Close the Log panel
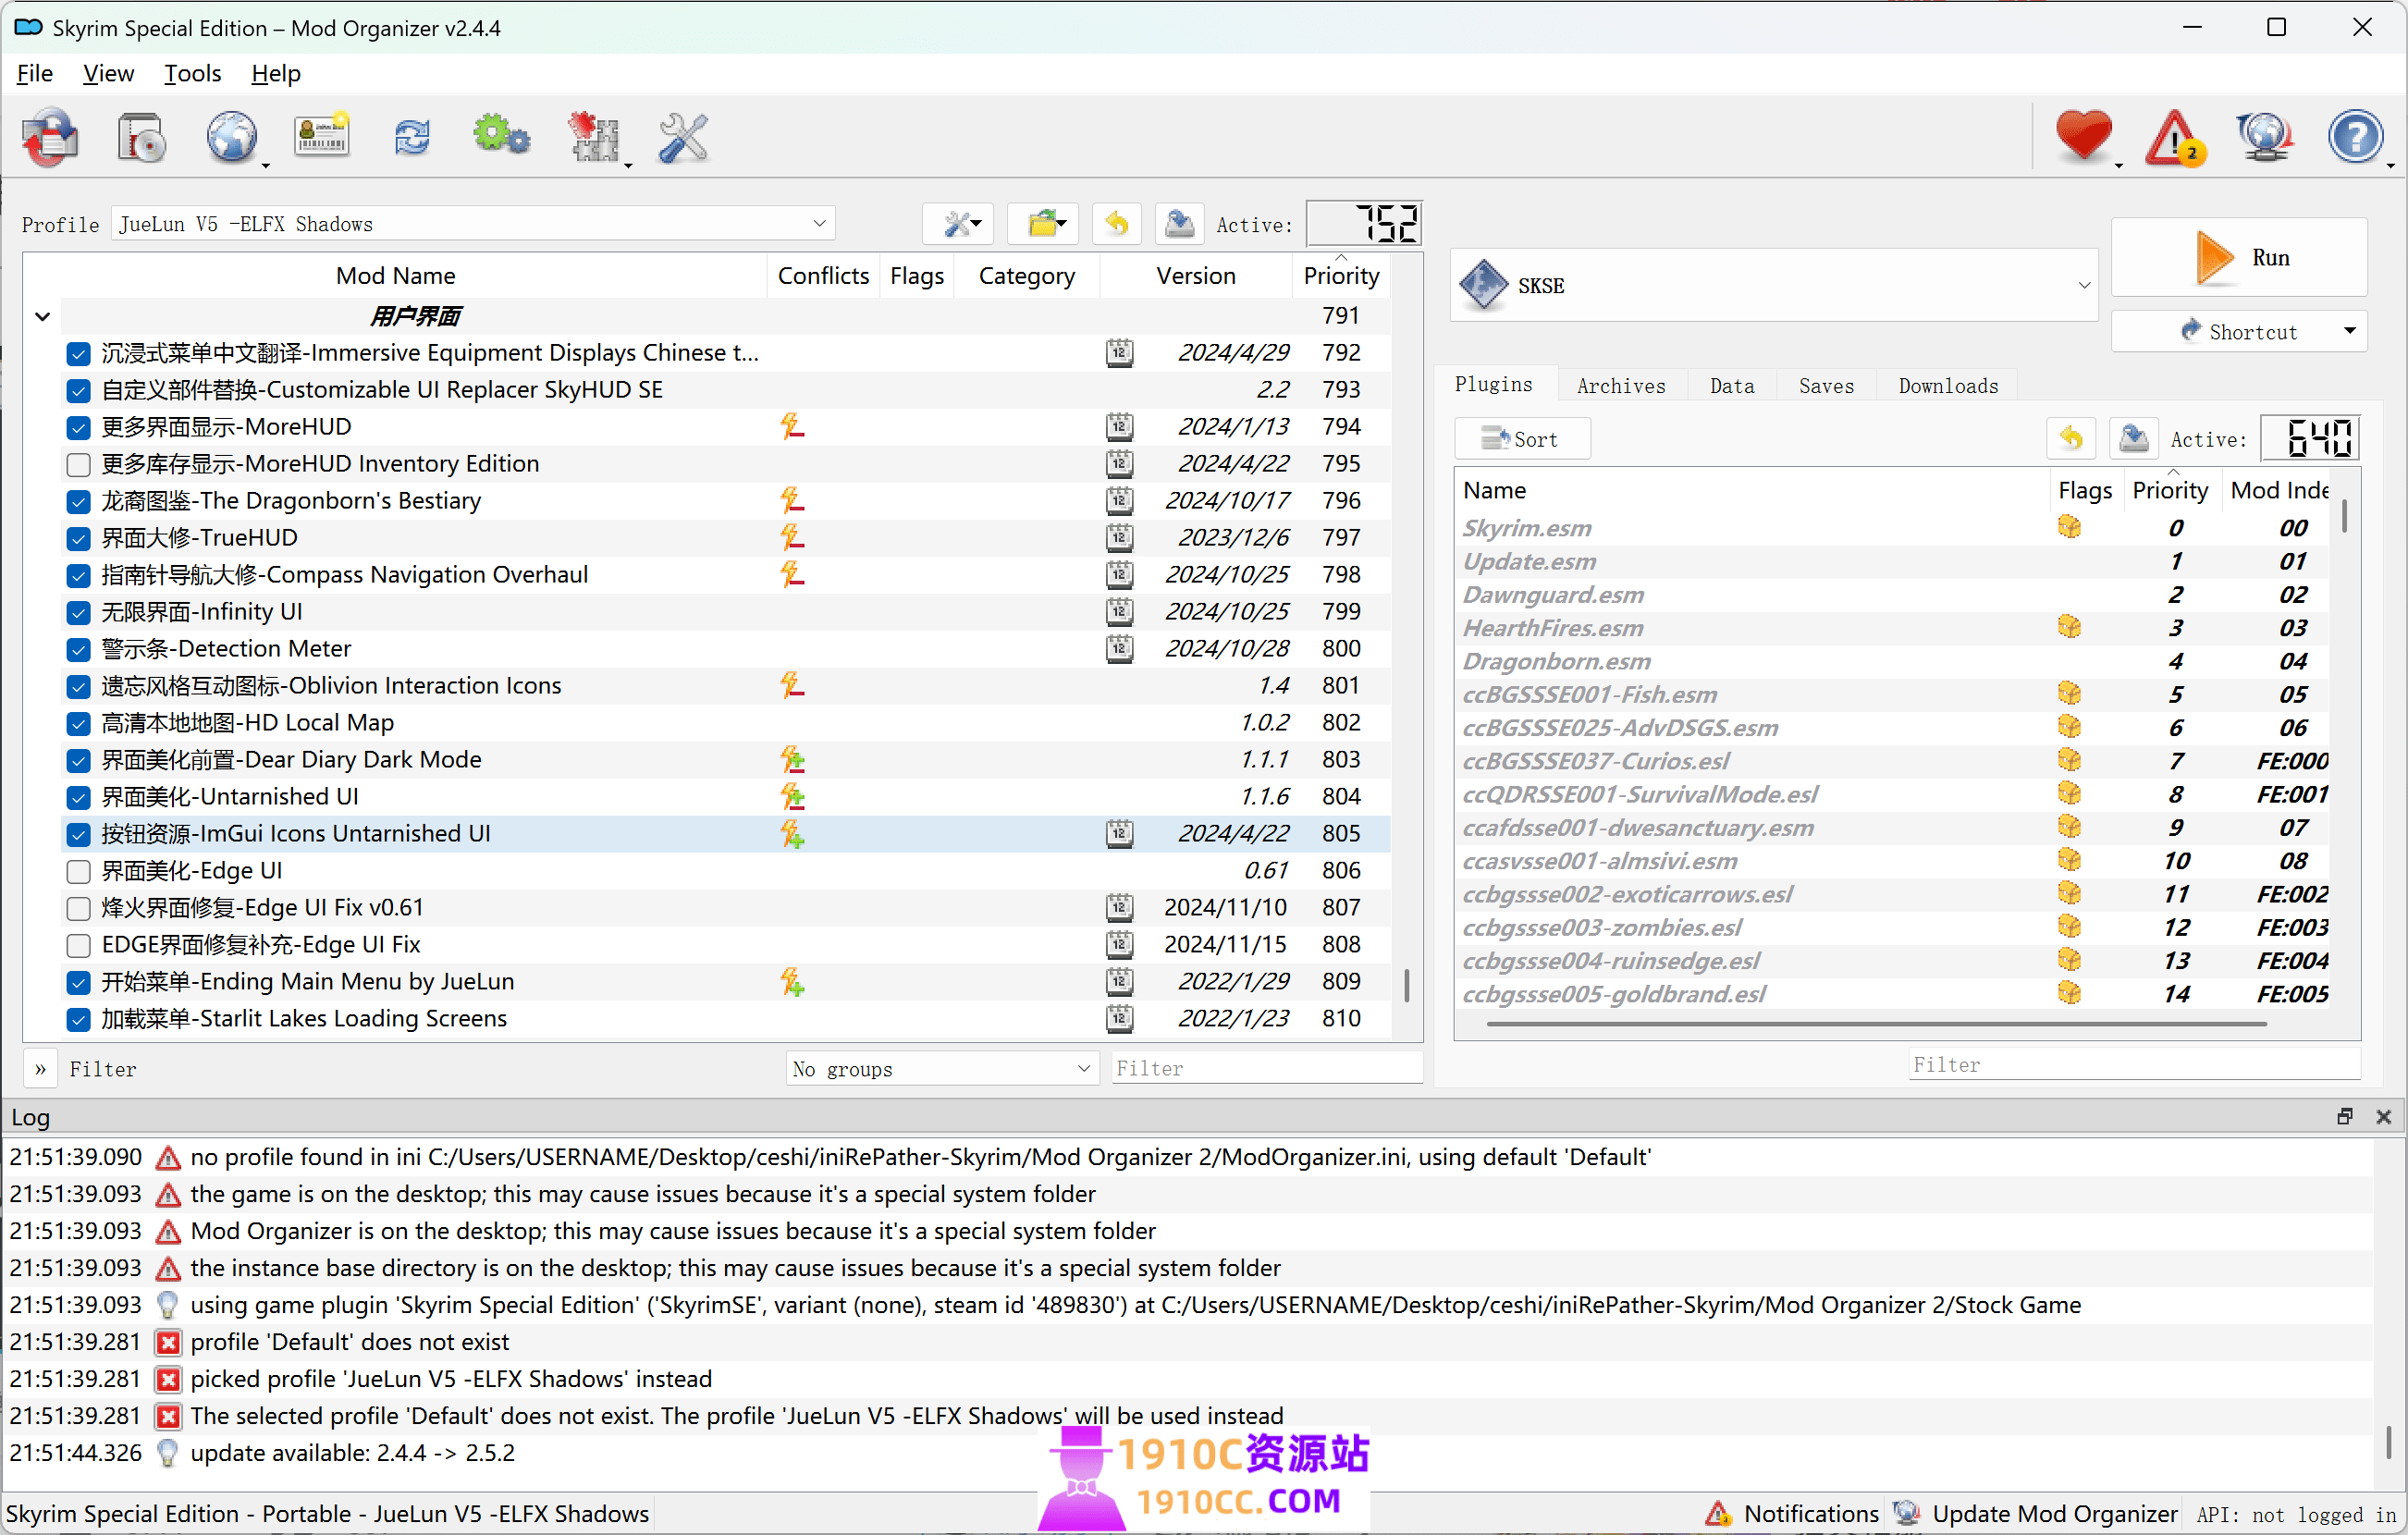The image size is (2408, 1535). click(2384, 1117)
